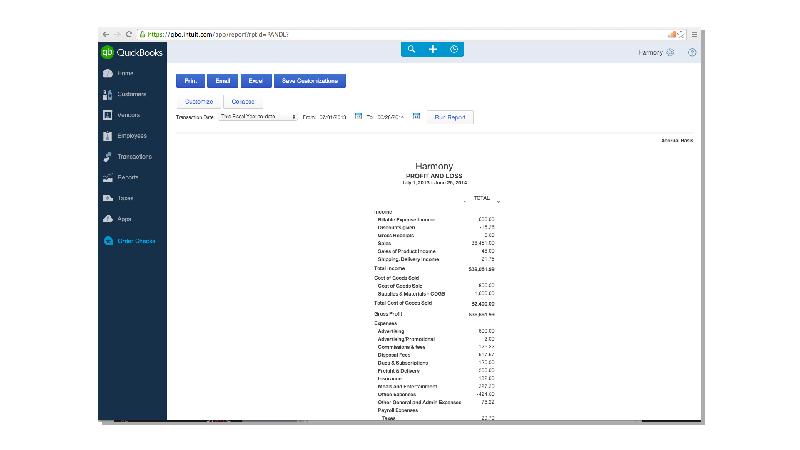The height and width of the screenshot is (450, 800).
Task: Click the sort arrow right of TOTAL
Action: point(498,202)
